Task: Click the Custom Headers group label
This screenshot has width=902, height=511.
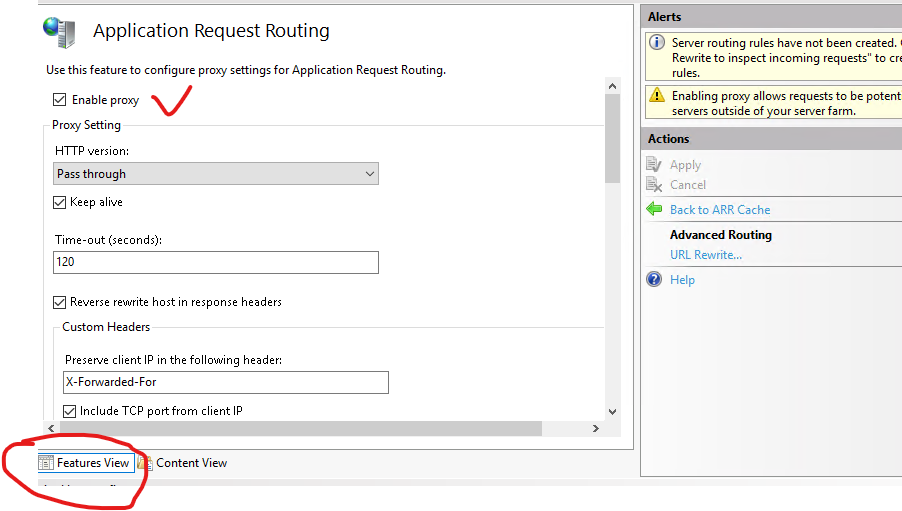Action: [106, 327]
